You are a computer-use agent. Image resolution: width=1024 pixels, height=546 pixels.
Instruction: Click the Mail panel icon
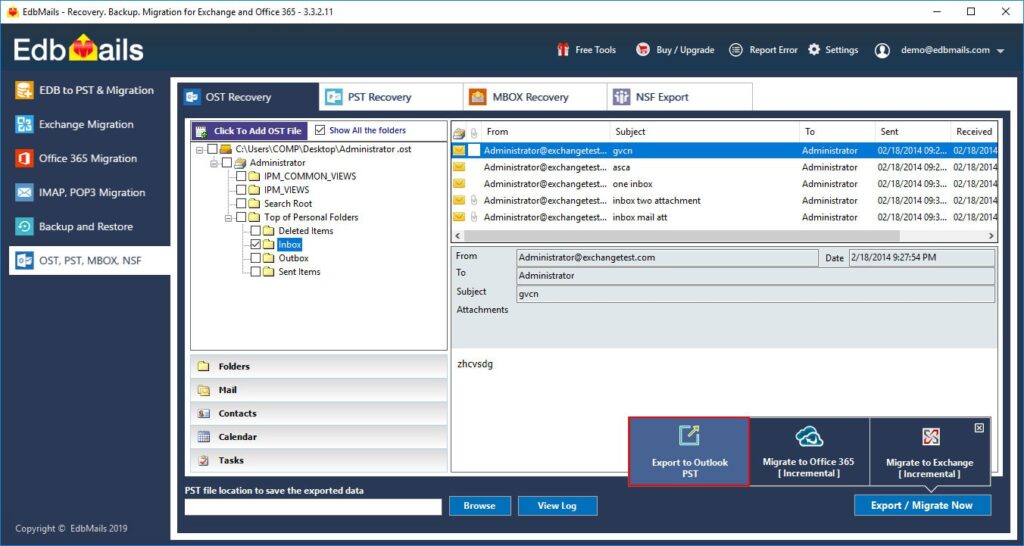pyautogui.click(x=204, y=390)
